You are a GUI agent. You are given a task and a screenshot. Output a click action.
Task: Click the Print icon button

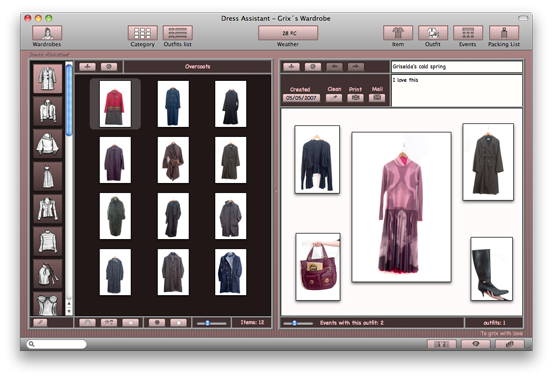point(356,98)
